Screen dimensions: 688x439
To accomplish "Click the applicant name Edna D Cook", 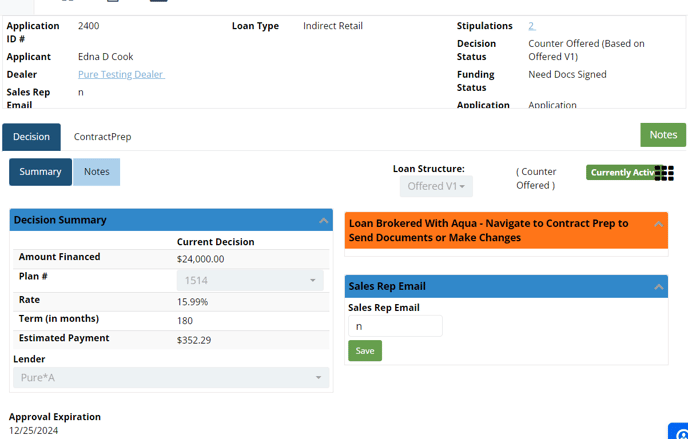I will pyautogui.click(x=106, y=57).
